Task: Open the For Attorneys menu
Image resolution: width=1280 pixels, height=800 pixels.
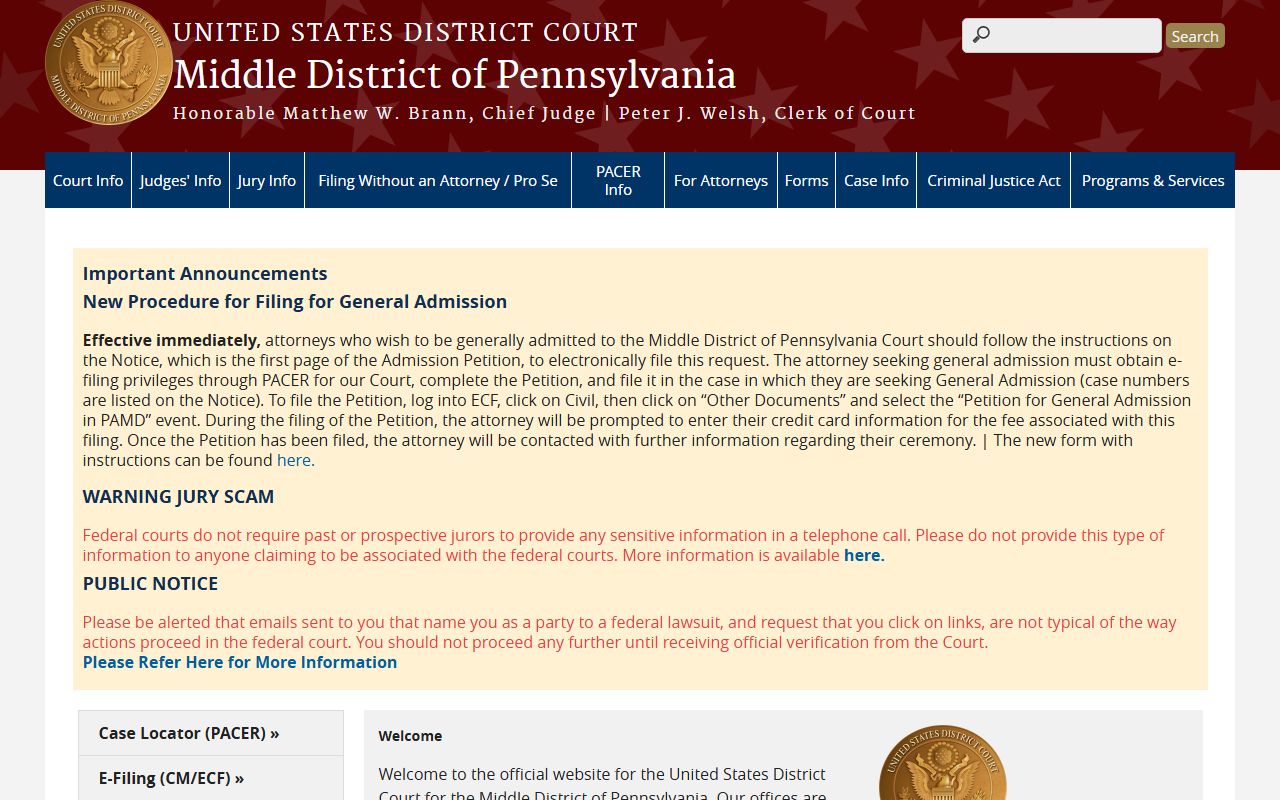Action: 721,180
